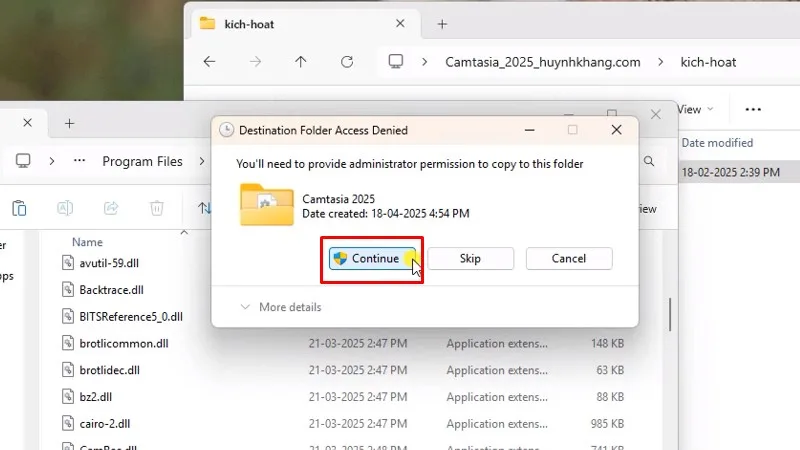This screenshot has width=800, height=450.
Task: Open the breadcrumb ellipsis in the Program Files window
Action: pyautogui.click(x=79, y=161)
